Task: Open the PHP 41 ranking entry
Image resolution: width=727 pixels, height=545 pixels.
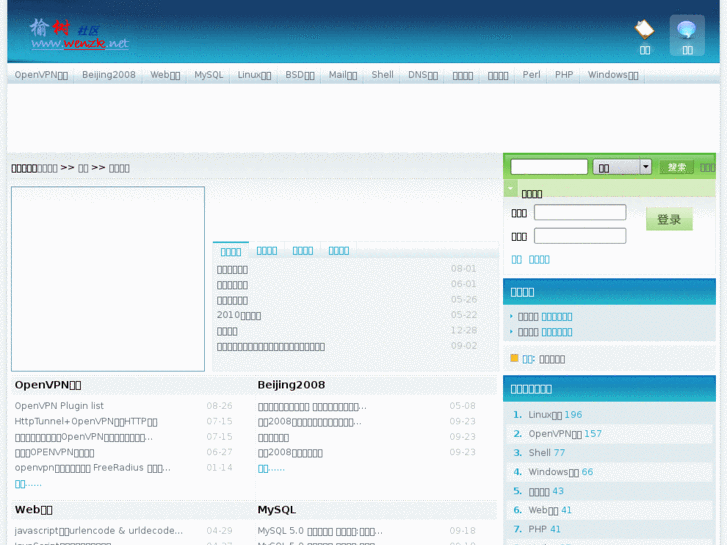Action: click(544, 529)
